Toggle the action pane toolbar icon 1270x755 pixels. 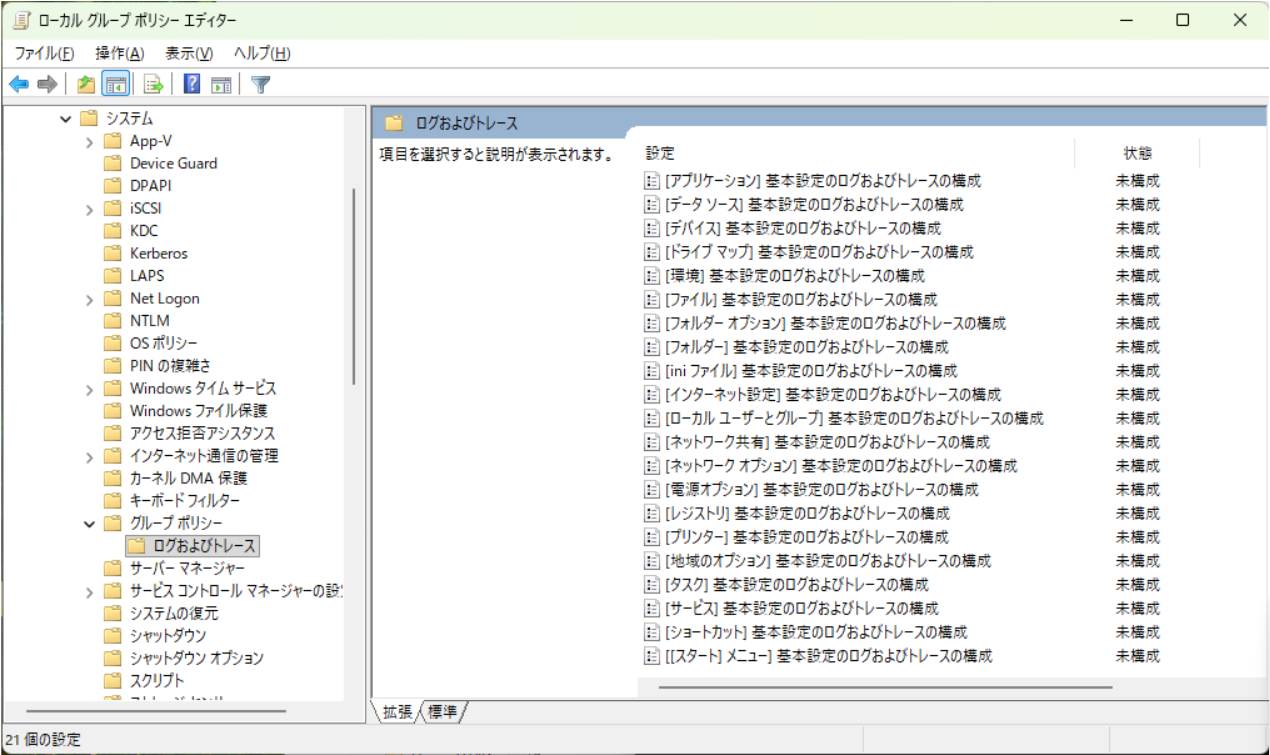[x=221, y=85]
